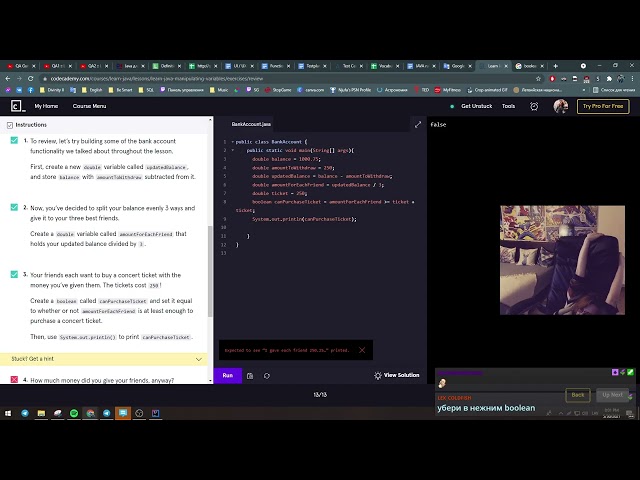640x480 pixels.
Task: Select the BankAccount.java file tab
Action: tap(251, 124)
